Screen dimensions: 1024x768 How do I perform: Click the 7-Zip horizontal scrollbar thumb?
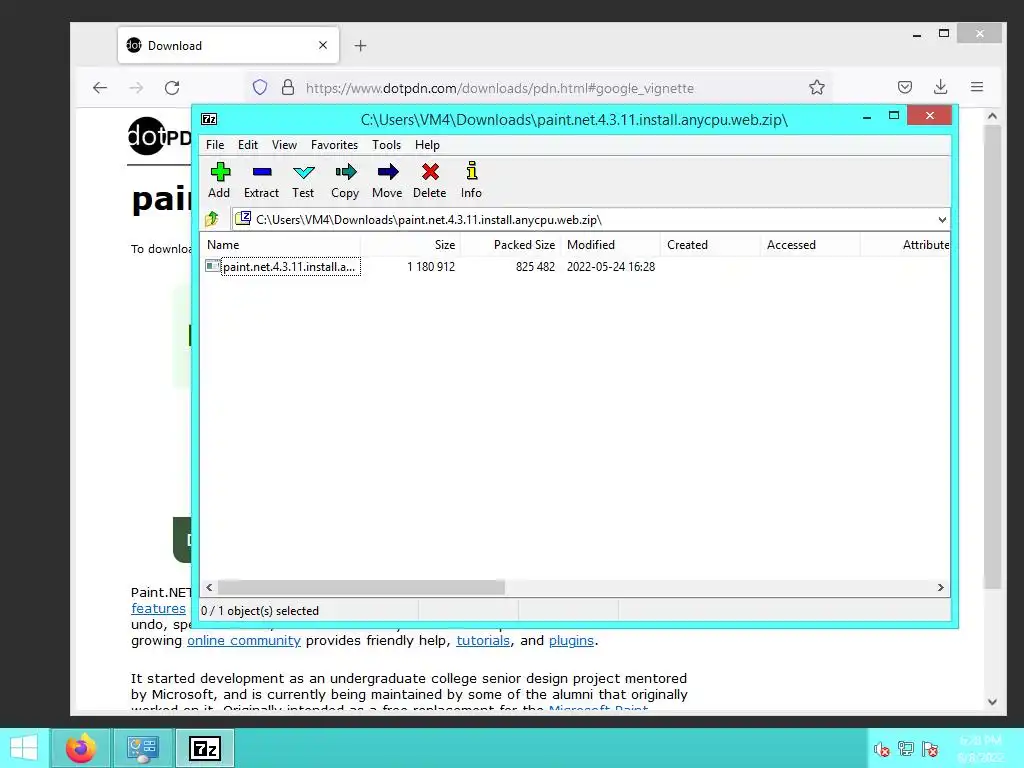tap(361, 587)
